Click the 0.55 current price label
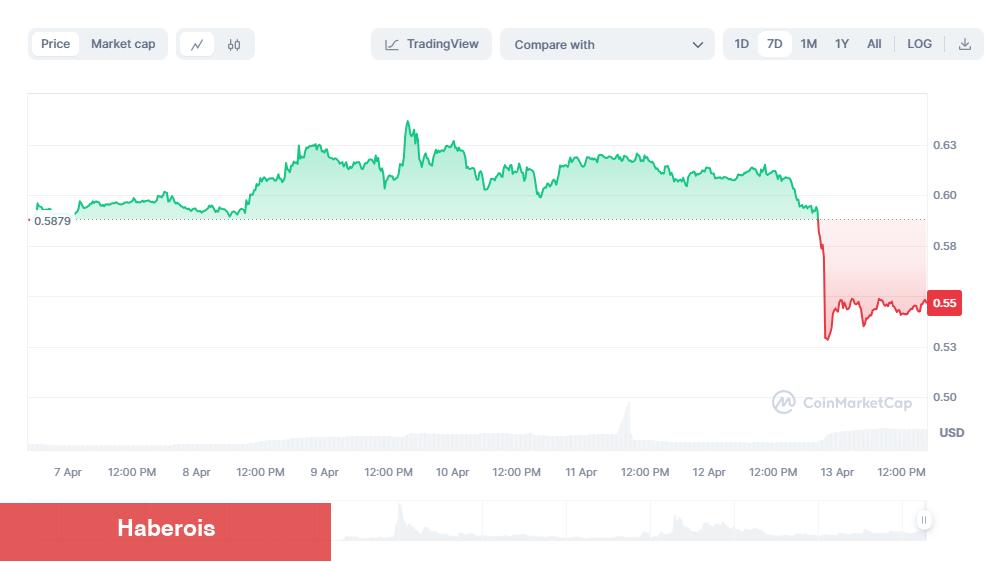1003x562 pixels. (x=944, y=303)
